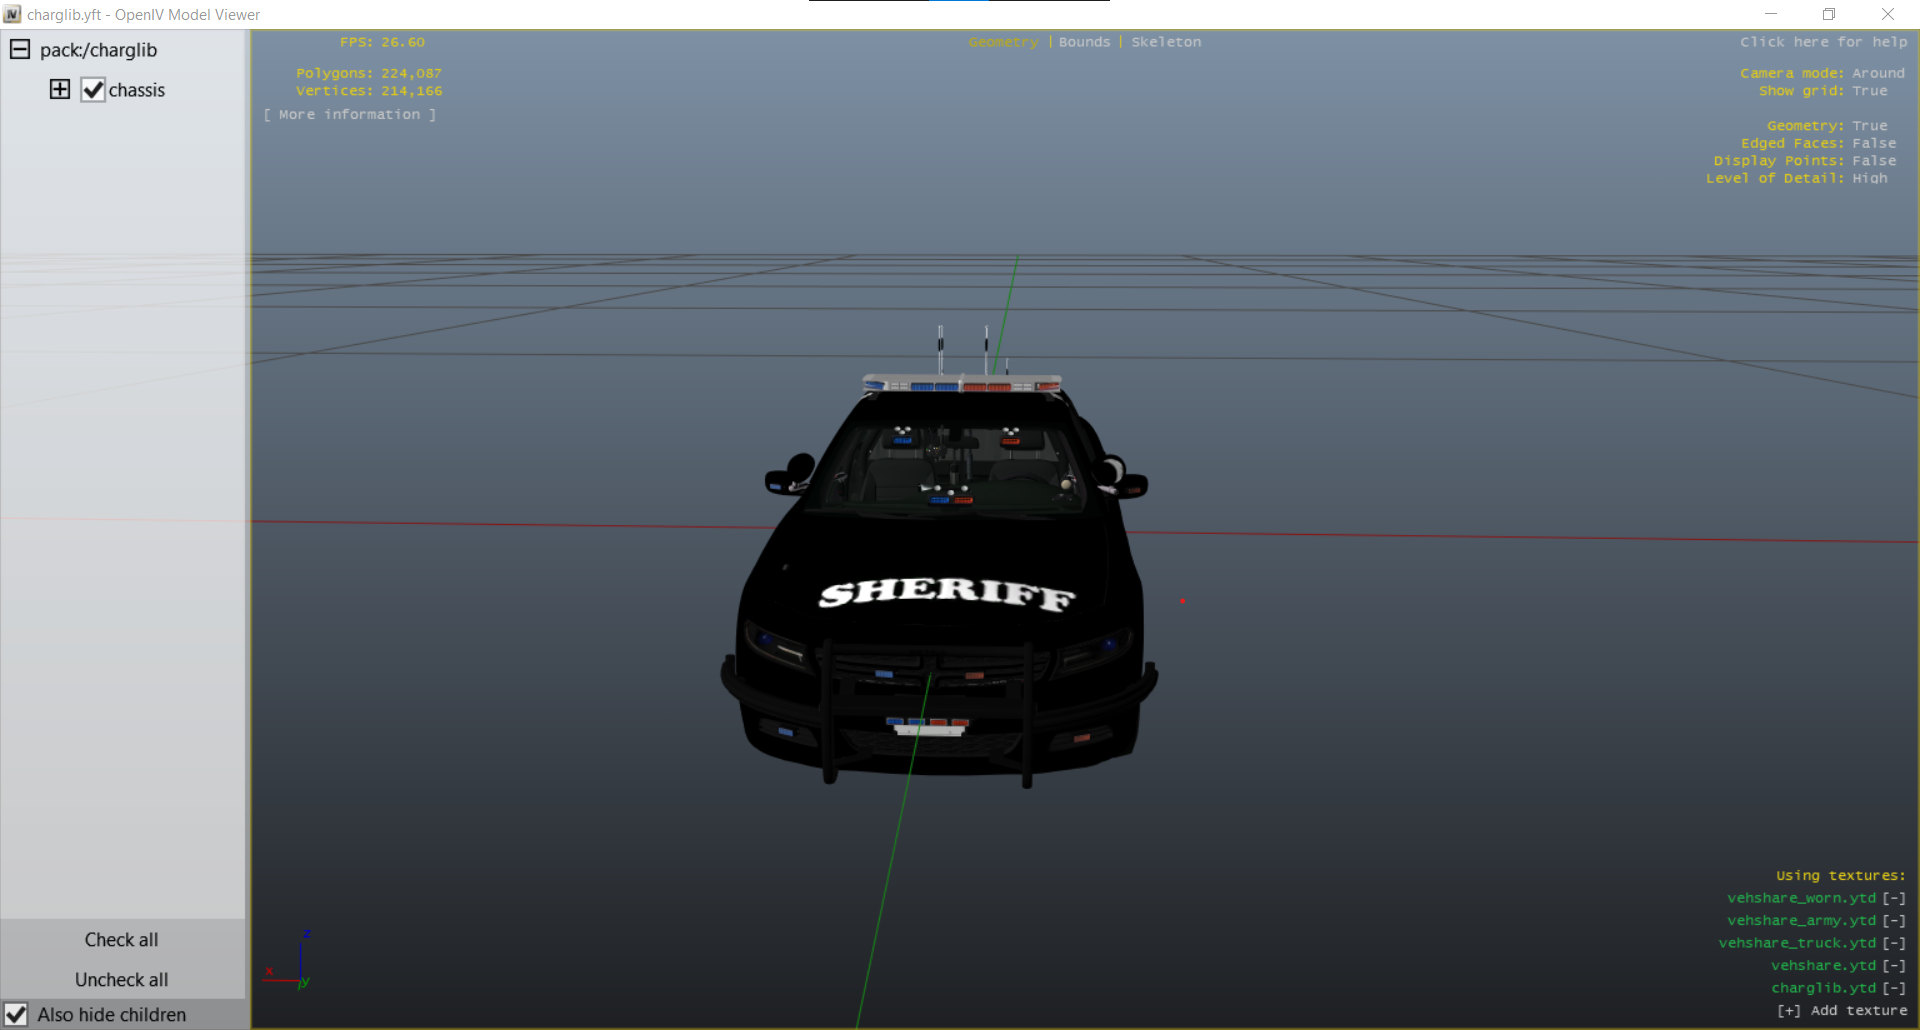This screenshot has width=1920, height=1030.
Task: Click the OpenIV app icon in title bar
Action: pos(12,14)
